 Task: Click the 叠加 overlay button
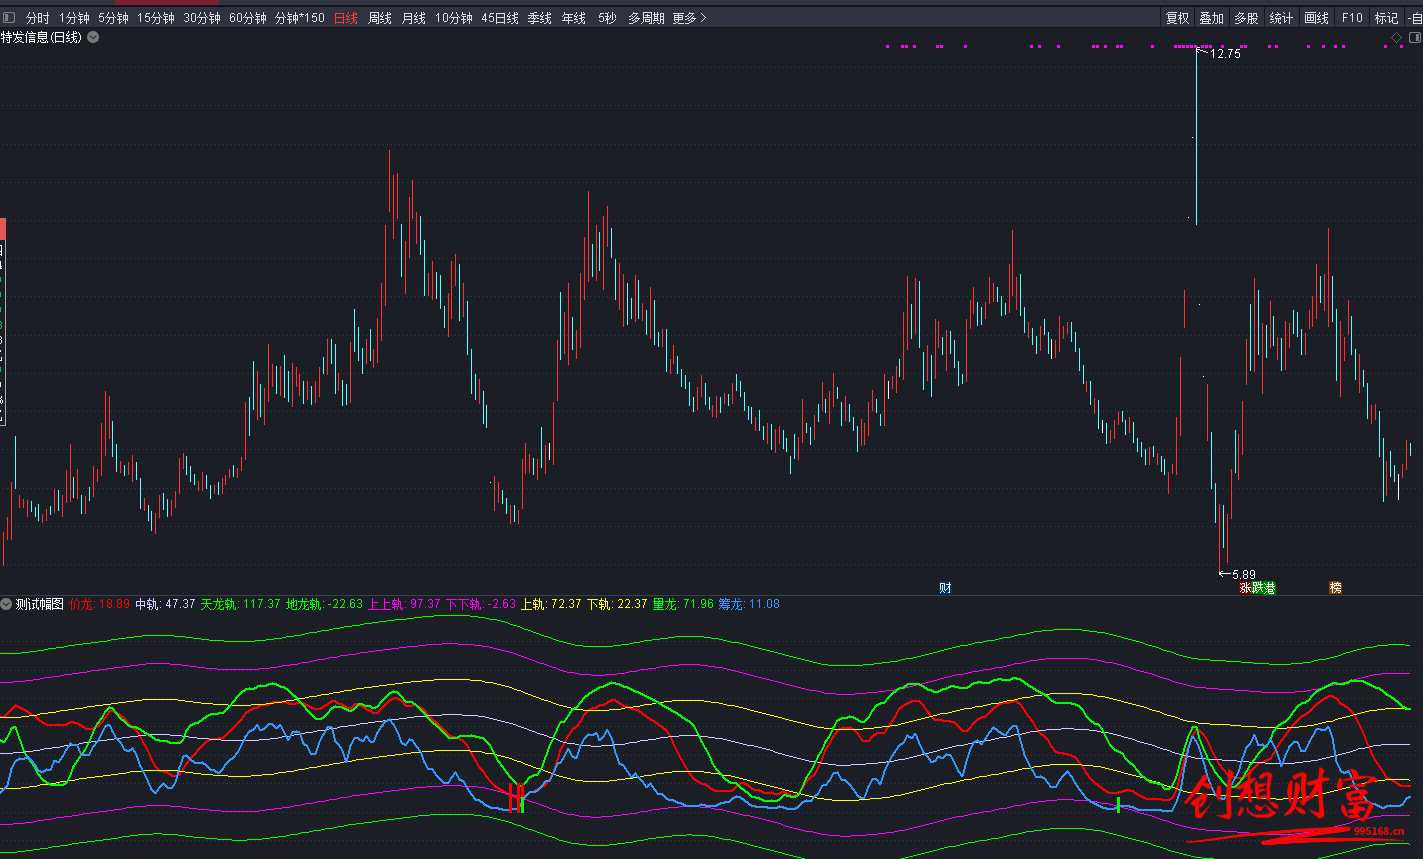pyautogui.click(x=1211, y=18)
